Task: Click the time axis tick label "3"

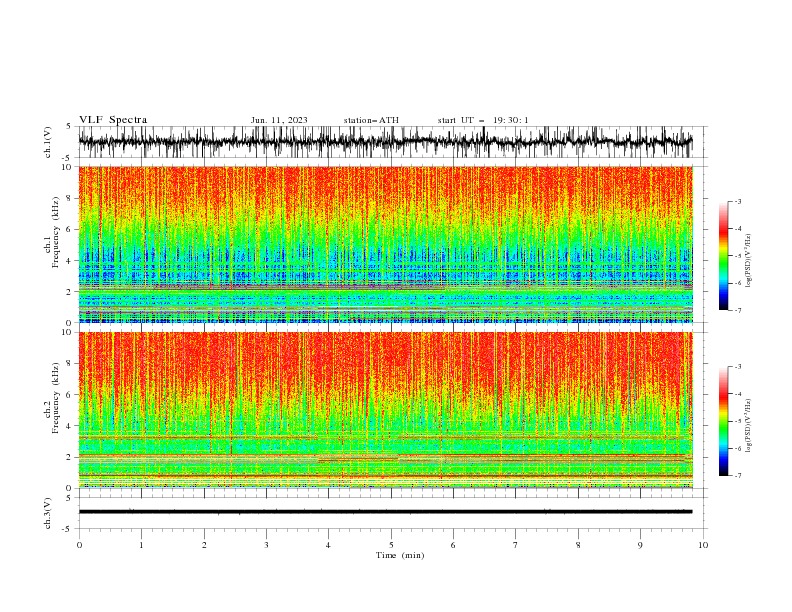Action: [x=266, y=545]
